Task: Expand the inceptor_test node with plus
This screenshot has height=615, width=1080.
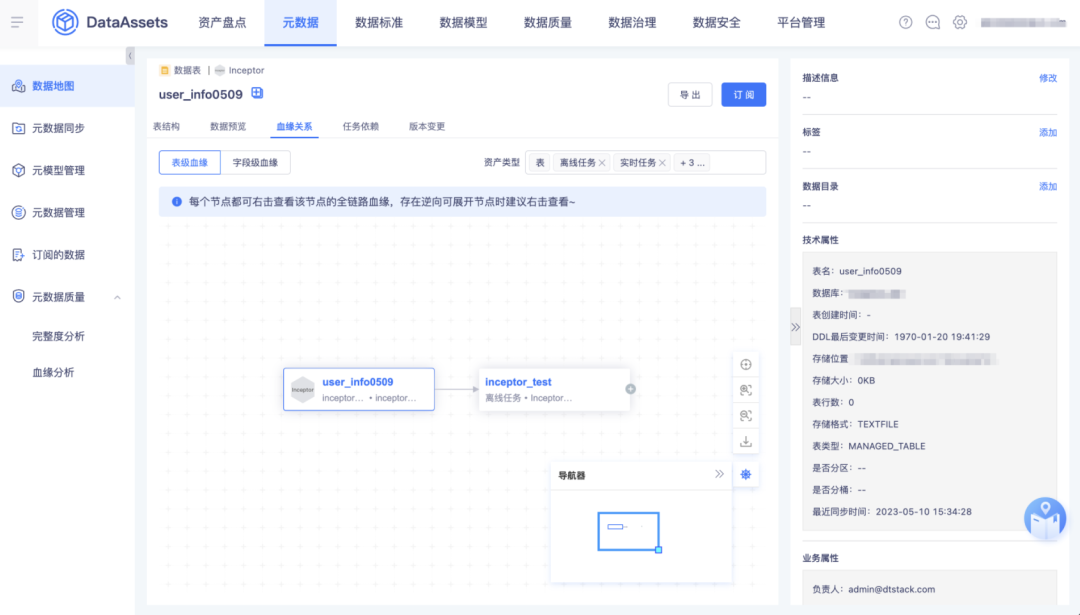Action: coord(630,389)
